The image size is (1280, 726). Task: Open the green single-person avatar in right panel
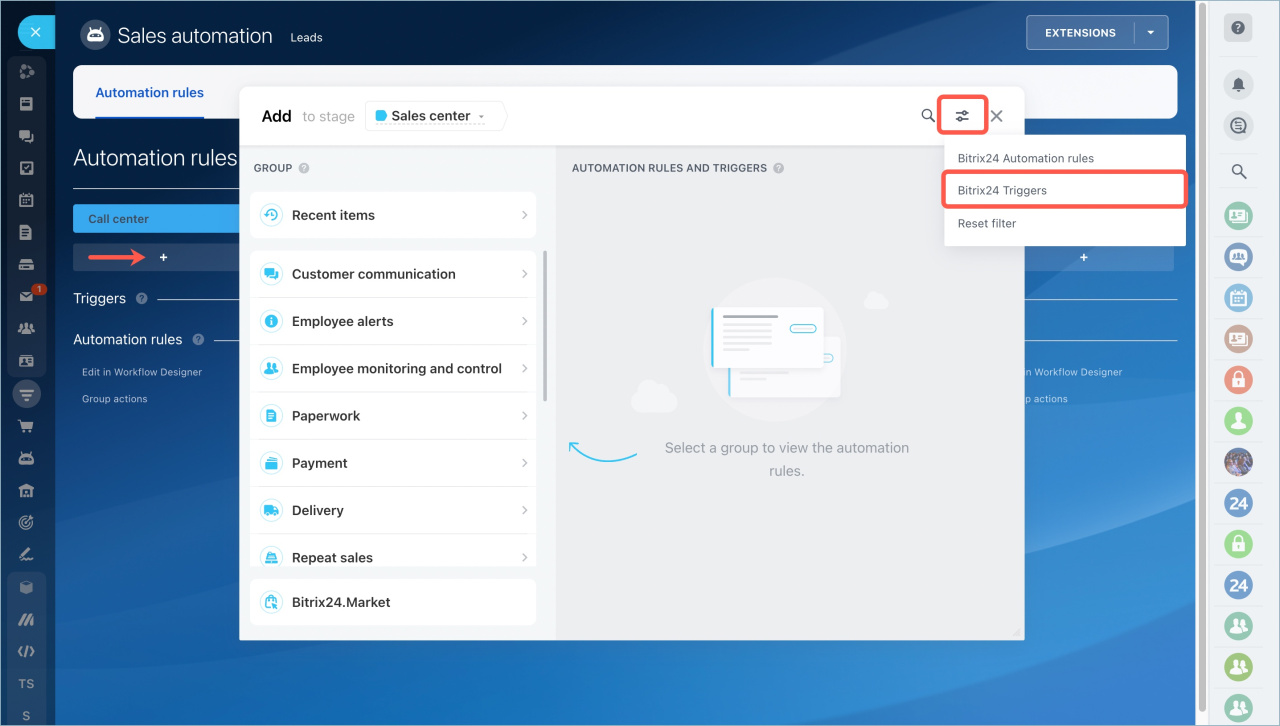click(1238, 421)
